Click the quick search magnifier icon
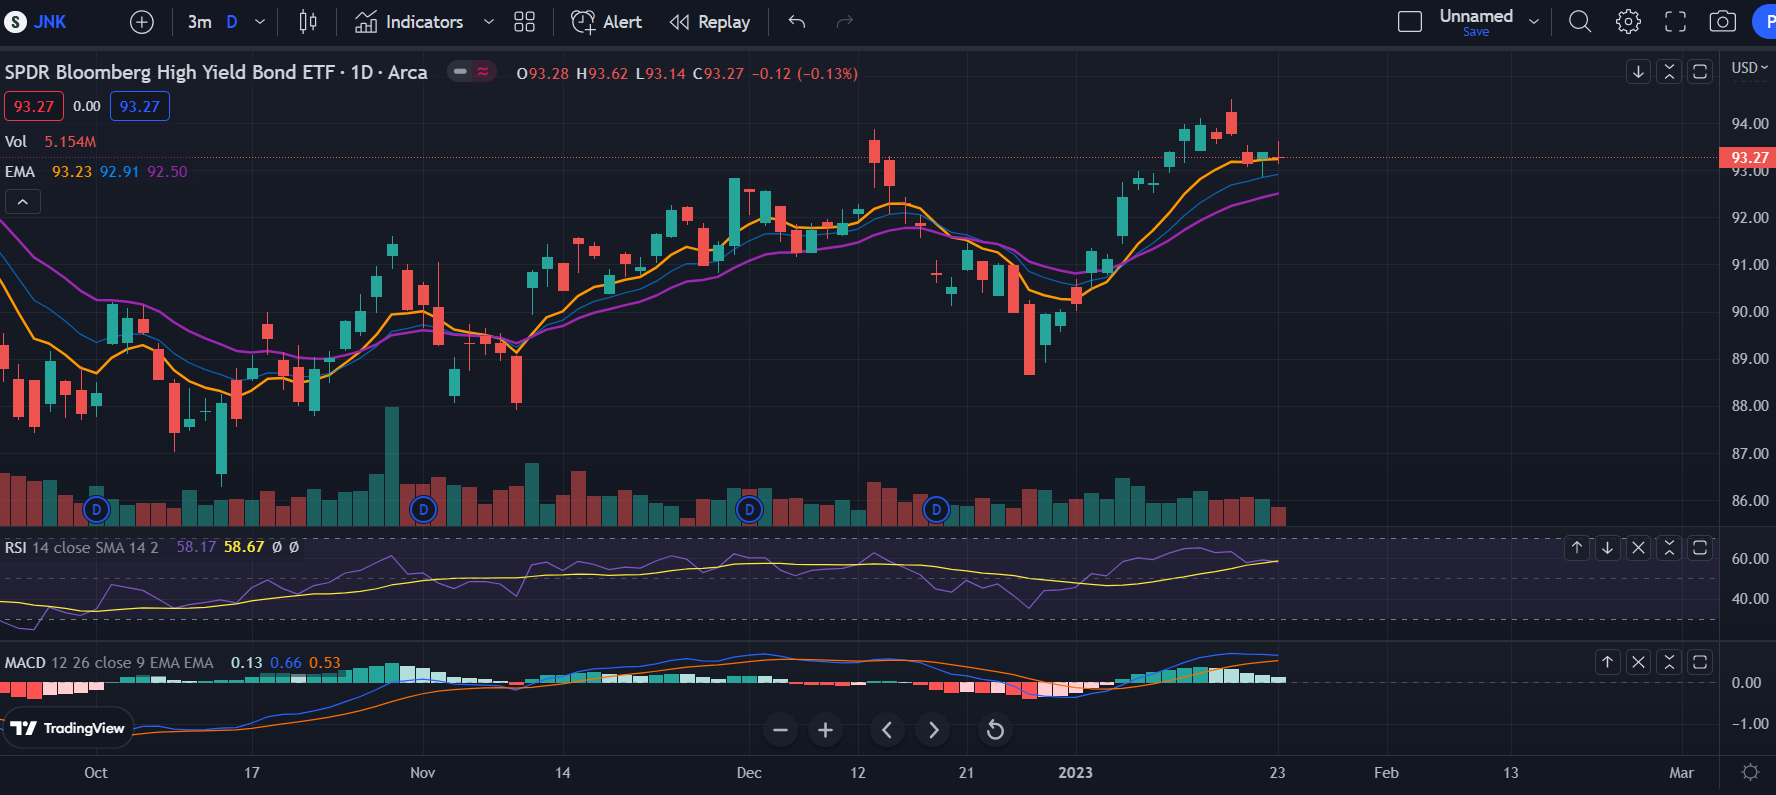The image size is (1776, 795). click(1580, 22)
